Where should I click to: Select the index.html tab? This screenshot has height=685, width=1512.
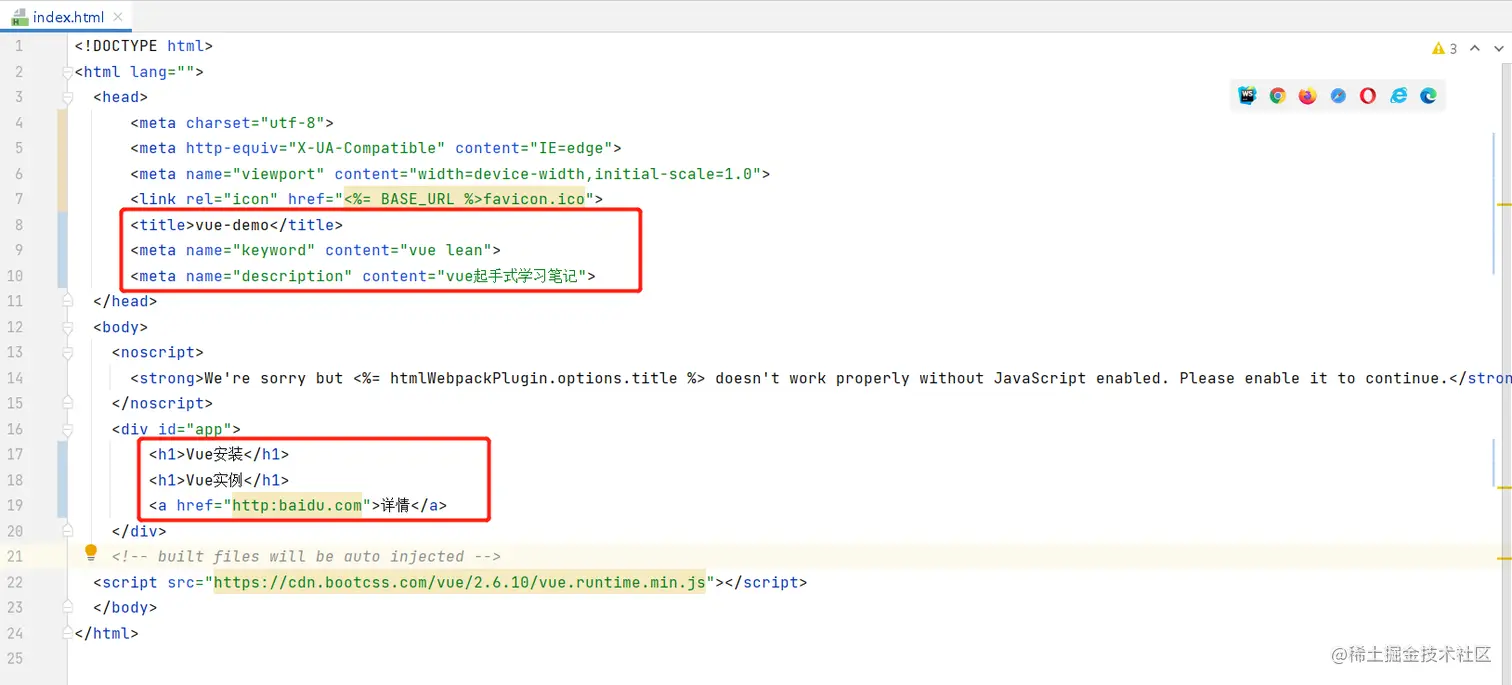[65, 16]
